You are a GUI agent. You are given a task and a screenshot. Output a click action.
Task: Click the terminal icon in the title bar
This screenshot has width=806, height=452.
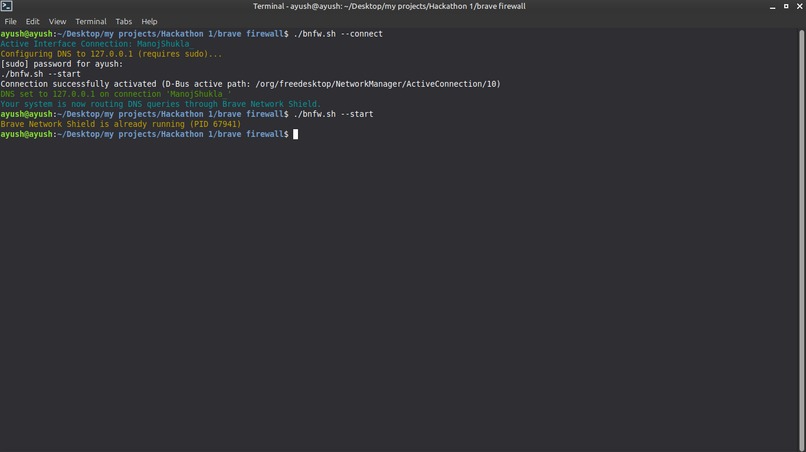(6, 6)
